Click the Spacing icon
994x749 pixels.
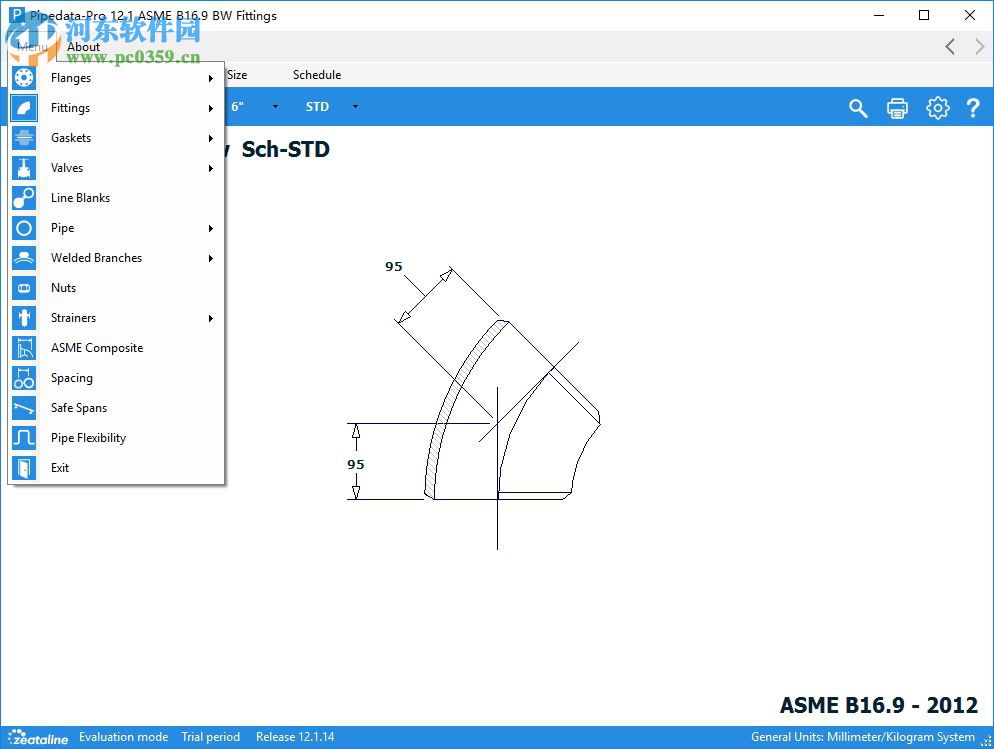pyautogui.click(x=23, y=378)
